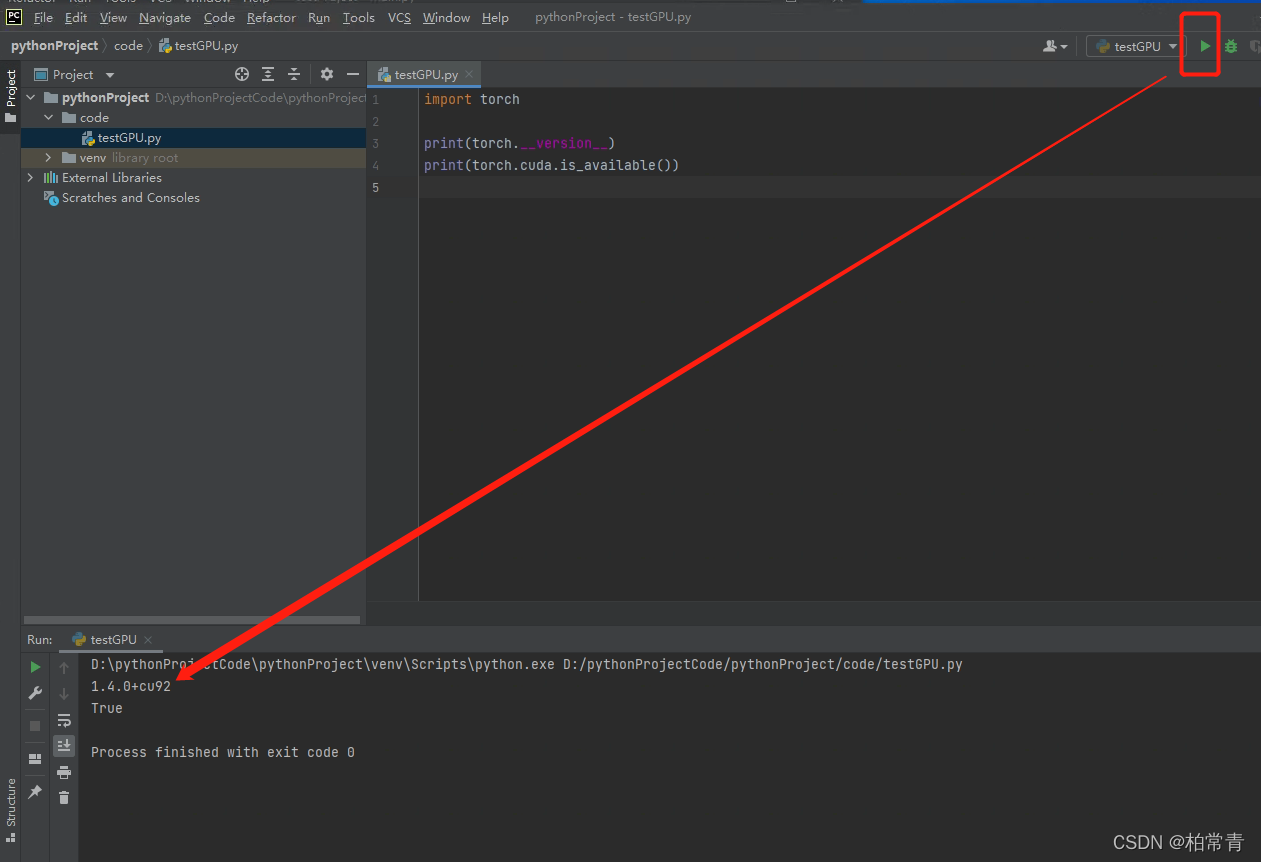The width and height of the screenshot is (1261, 862).
Task: Click the True output line in console
Action: [x=107, y=708]
